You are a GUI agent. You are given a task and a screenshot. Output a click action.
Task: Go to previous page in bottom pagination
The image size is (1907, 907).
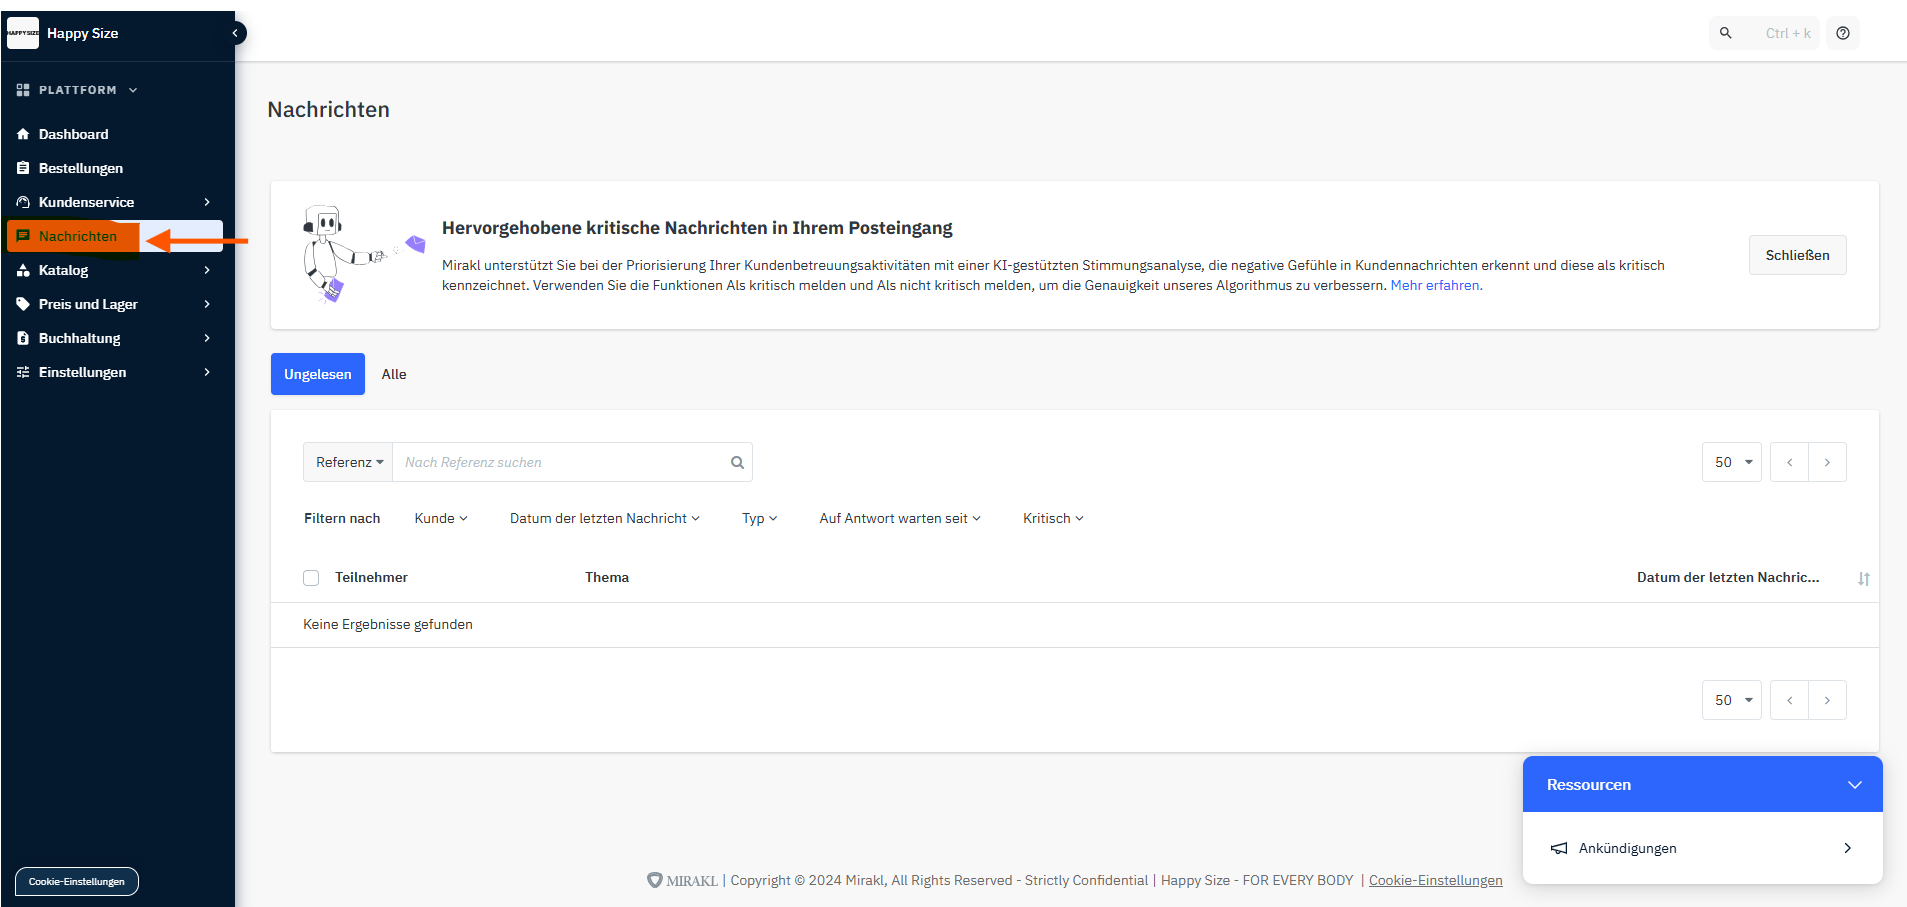[x=1789, y=700]
